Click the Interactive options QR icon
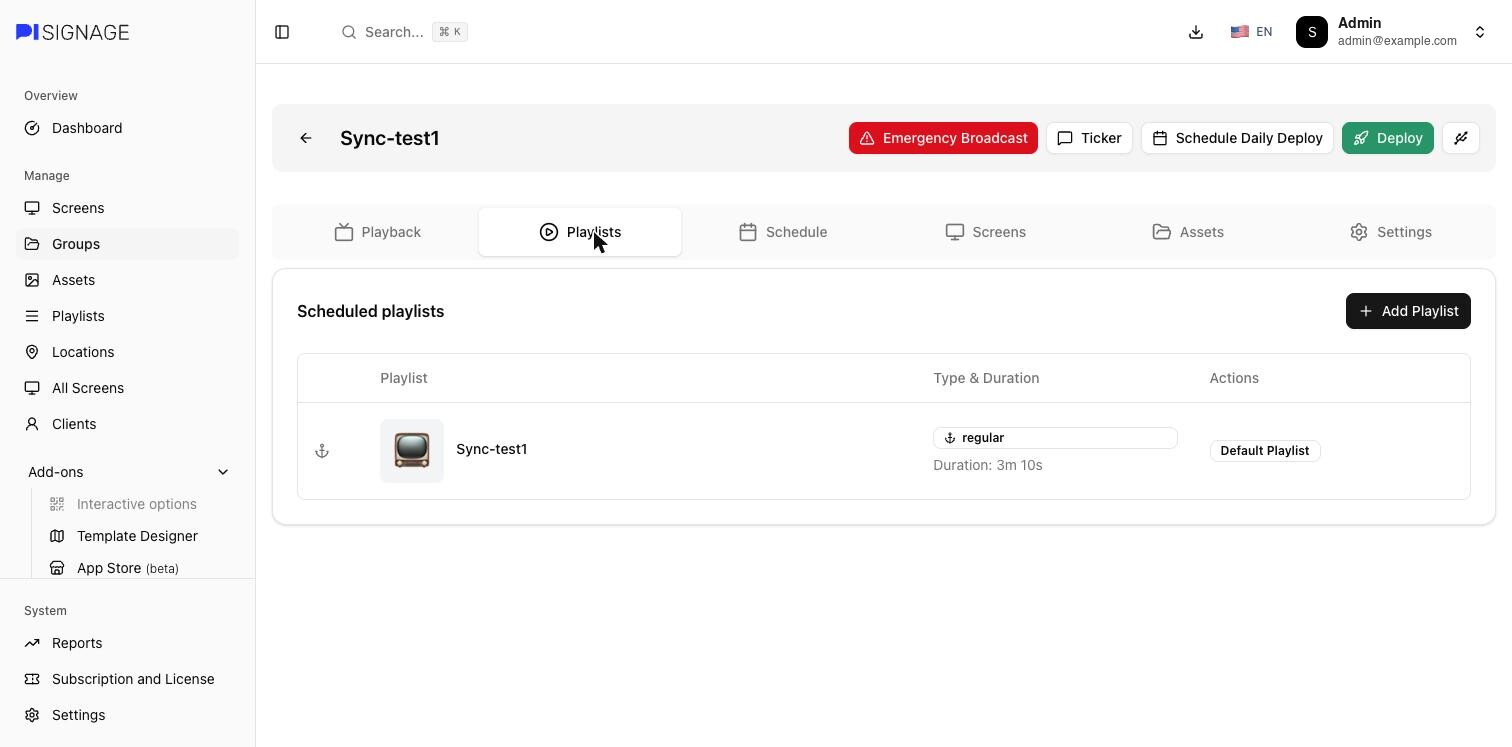Viewport: 1512px width, 747px height. click(x=57, y=504)
